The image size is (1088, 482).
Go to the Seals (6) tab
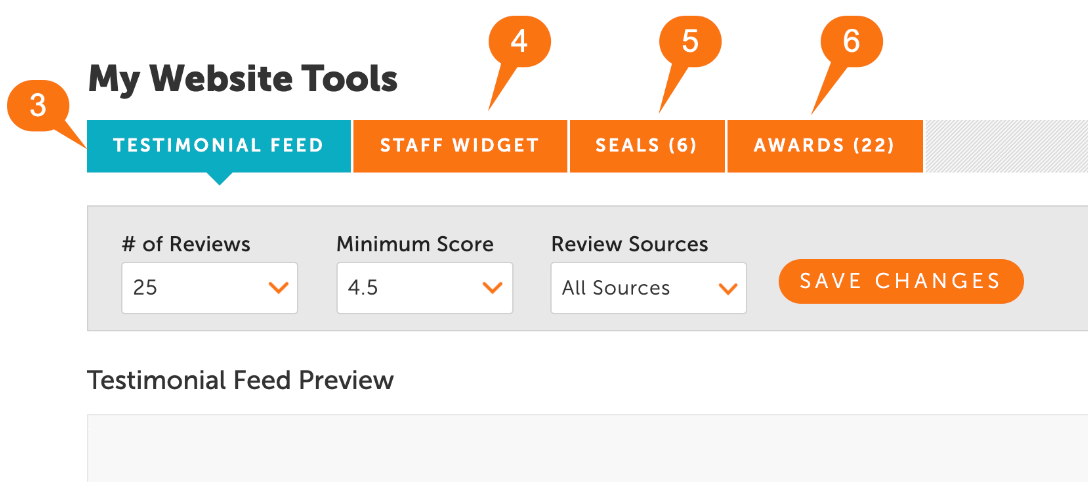(x=647, y=146)
